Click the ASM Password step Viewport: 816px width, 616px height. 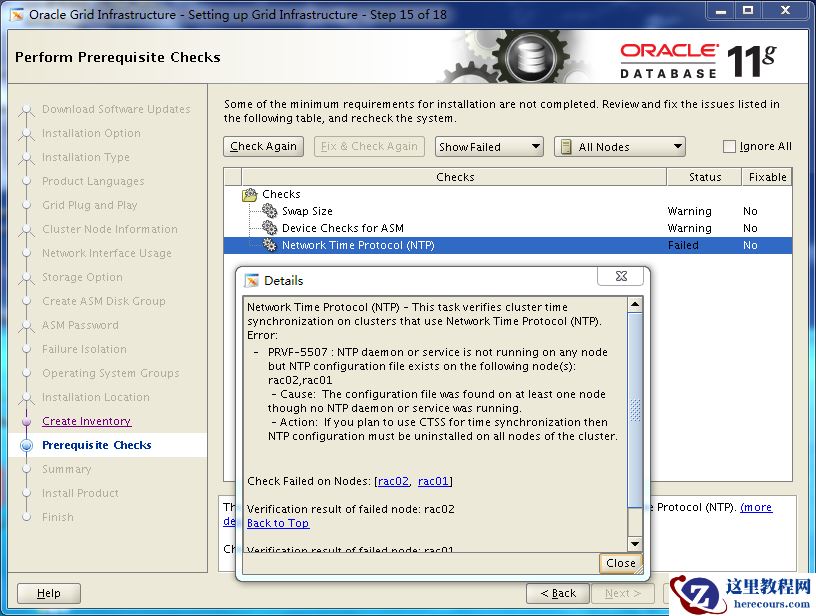click(80, 324)
